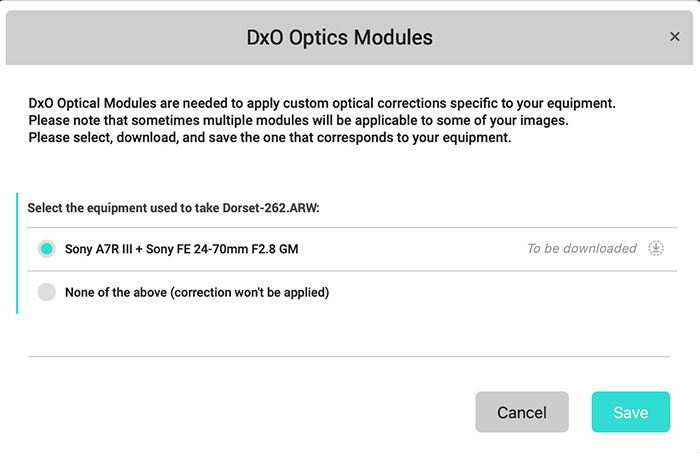Click the Dorset-262.ARW equipment prompt heading
The width and height of the screenshot is (700, 469).
[x=183, y=207]
